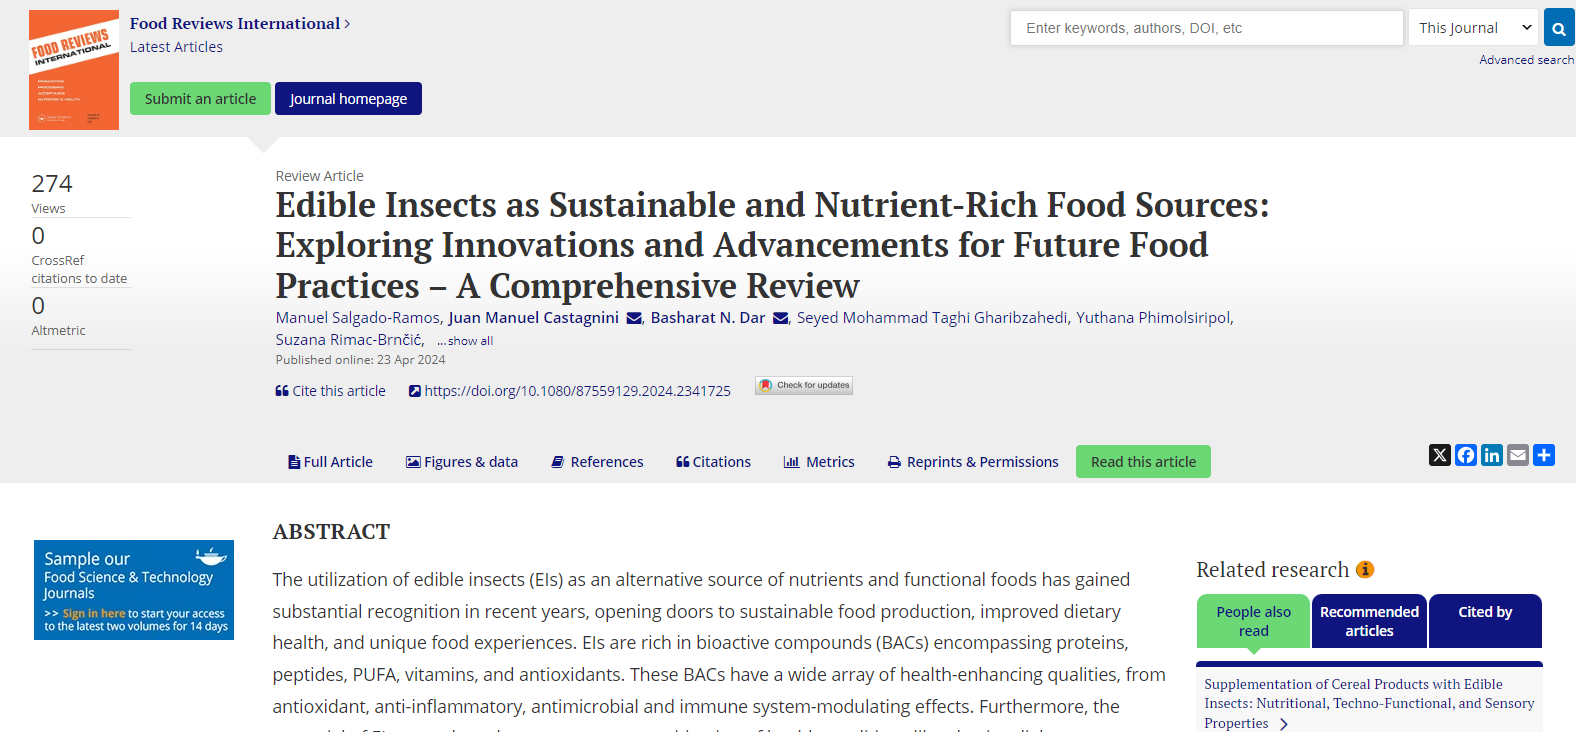Email author Juan Manuel Castagnini envelope icon
The image size is (1576, 732).
point(634,318)
